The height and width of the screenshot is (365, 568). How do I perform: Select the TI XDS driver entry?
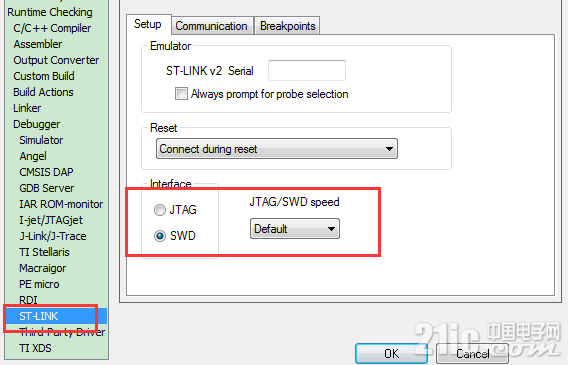(x=35, y=348)
